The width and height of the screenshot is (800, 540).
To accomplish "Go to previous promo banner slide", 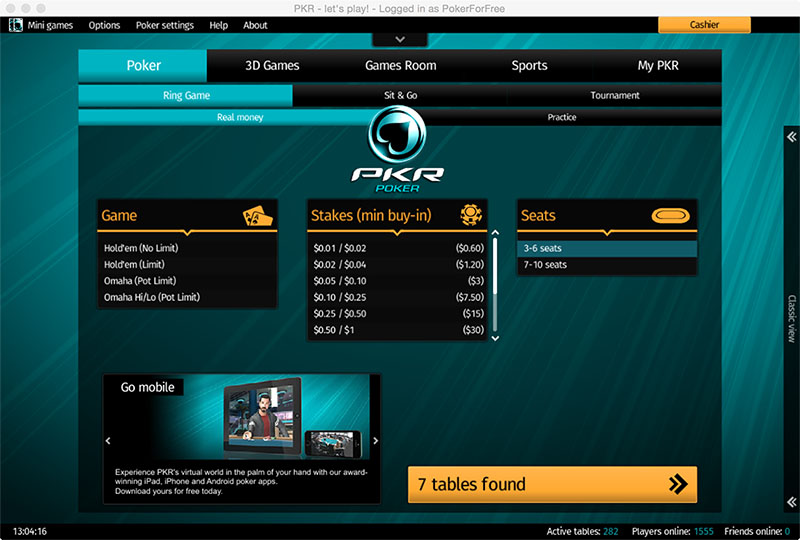I will (108, 440).
